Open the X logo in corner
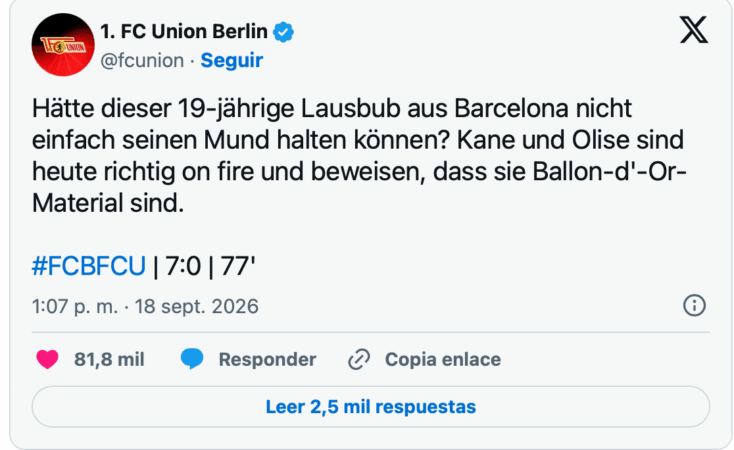Screen dimensions: 734x450 pyautogui.click(x=694, y=30)
